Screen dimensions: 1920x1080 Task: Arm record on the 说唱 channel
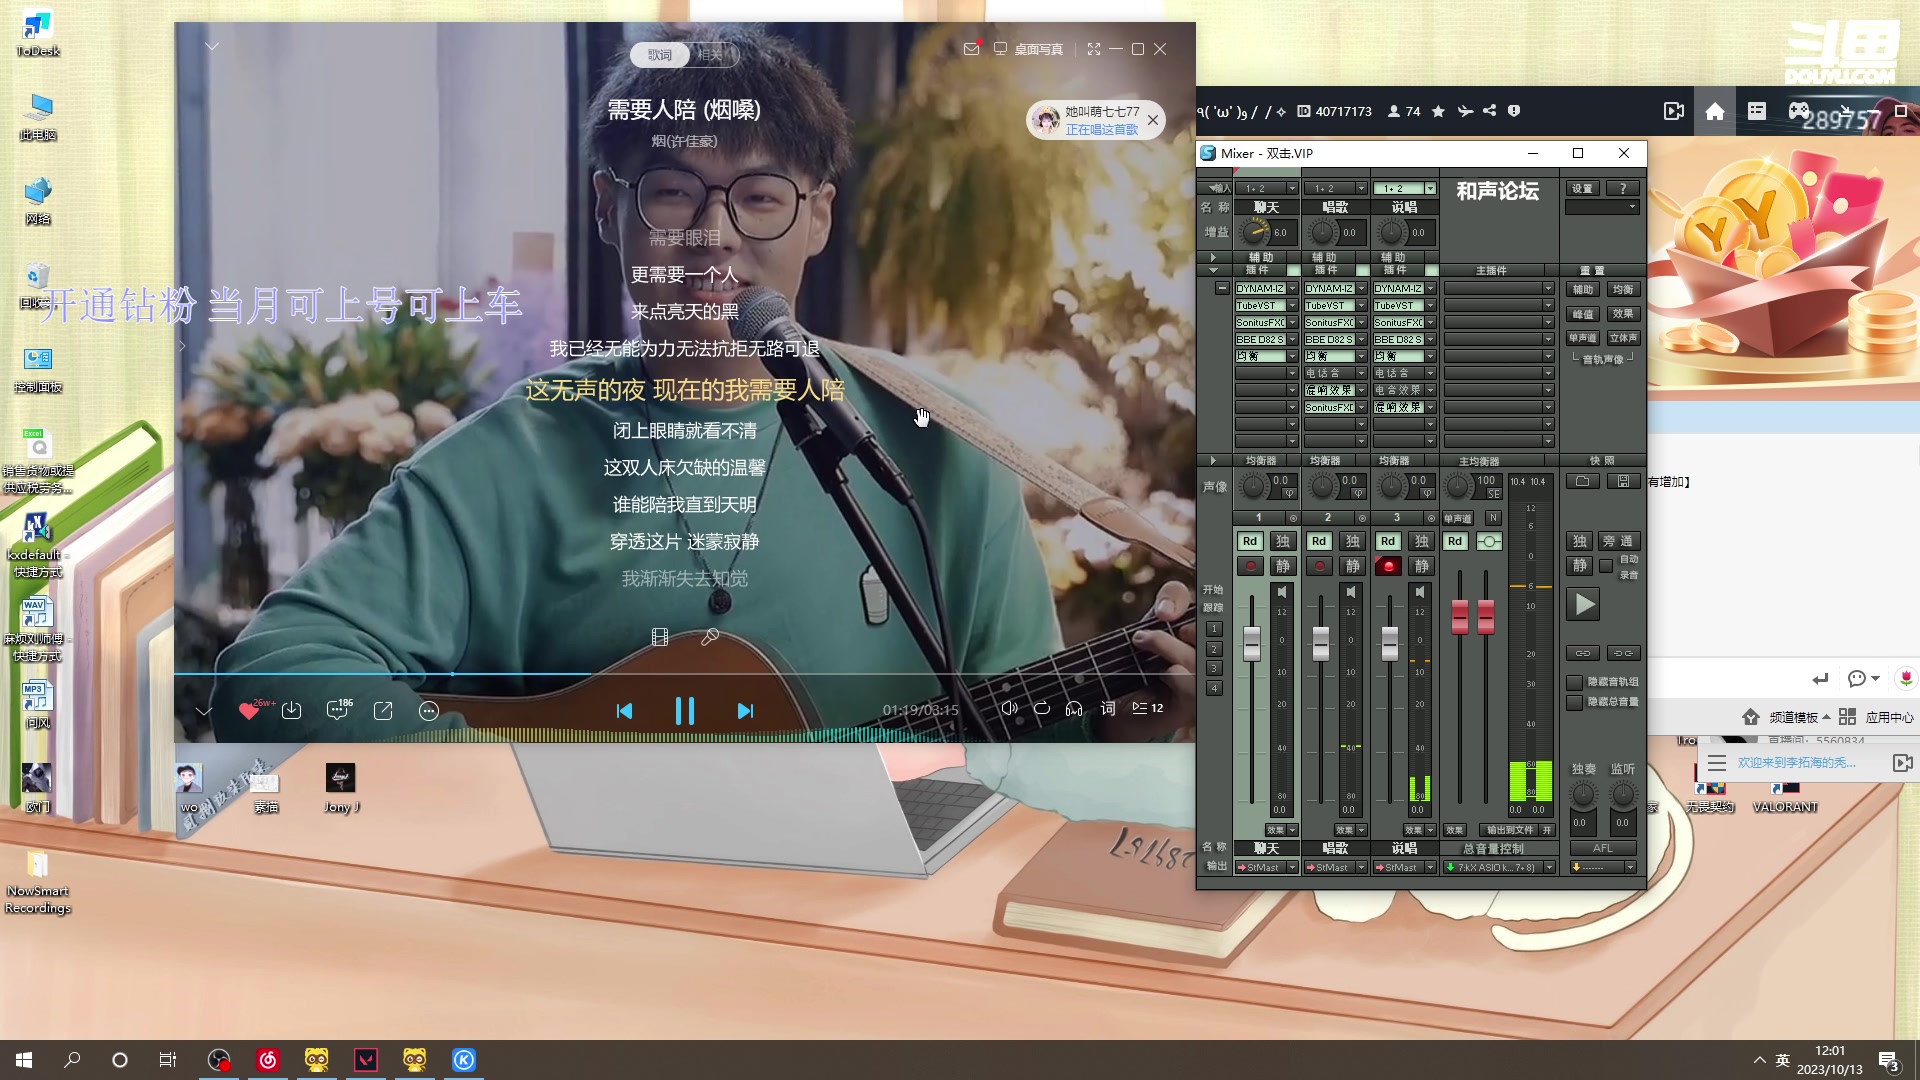coord(1388,566)
